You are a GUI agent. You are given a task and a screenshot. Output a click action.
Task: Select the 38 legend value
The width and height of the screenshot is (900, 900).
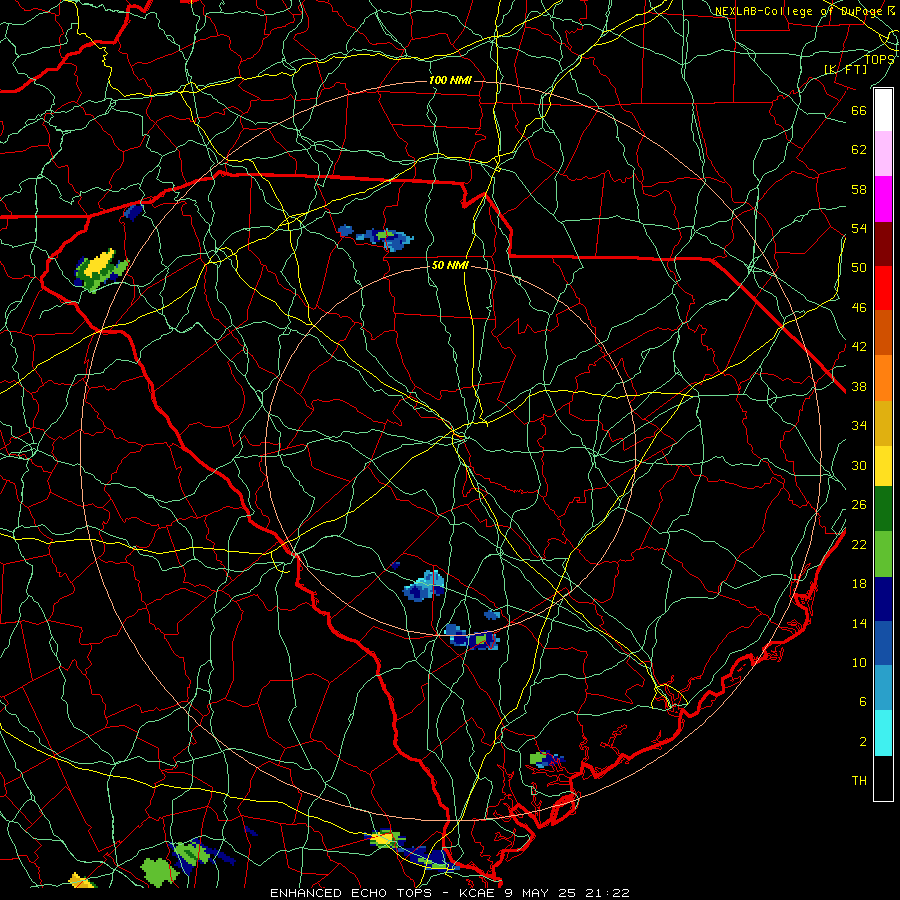point(859,386)
